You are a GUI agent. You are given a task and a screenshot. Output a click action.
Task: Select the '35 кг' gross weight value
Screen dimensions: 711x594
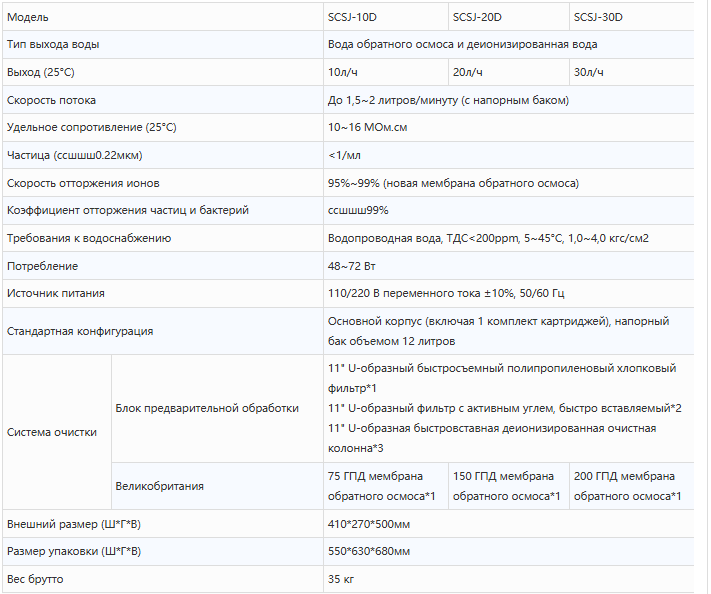coord(340,579)
